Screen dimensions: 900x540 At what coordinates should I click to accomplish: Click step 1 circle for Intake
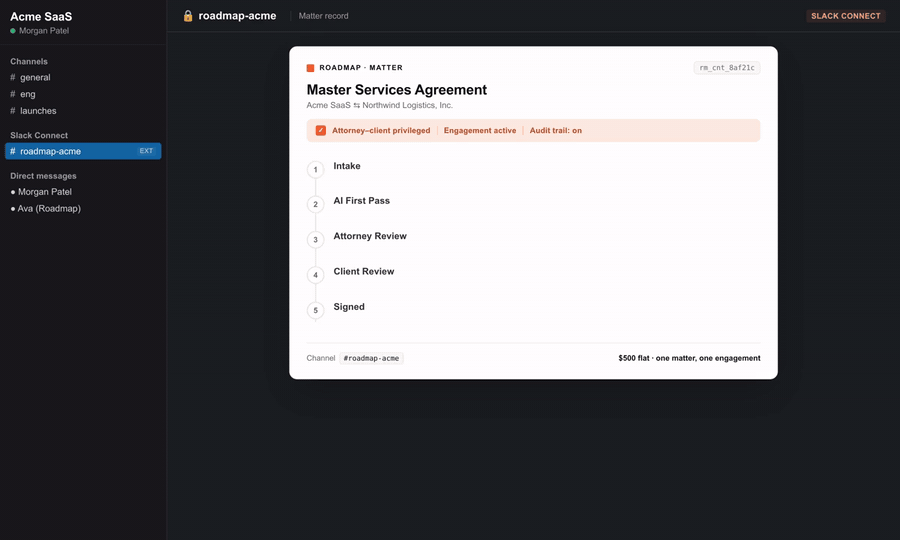pyautogui.click(x=316, y=170)
